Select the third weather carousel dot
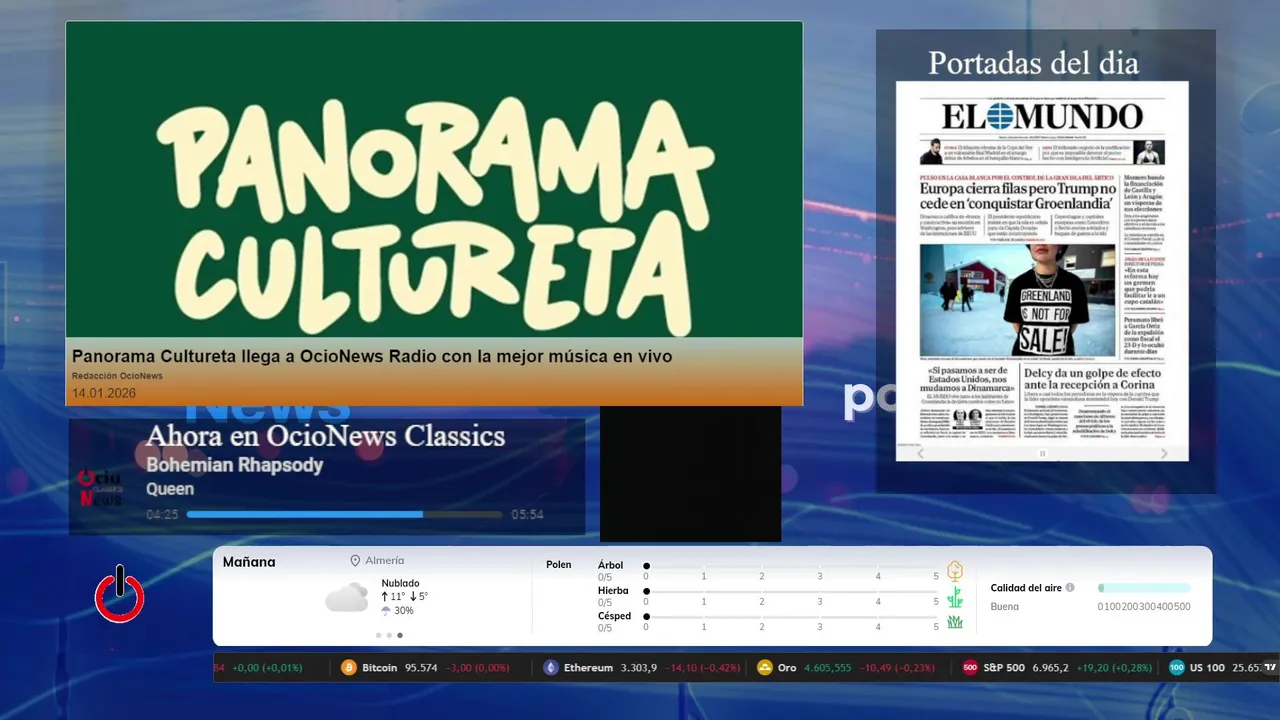 click(x=400, y=635)
